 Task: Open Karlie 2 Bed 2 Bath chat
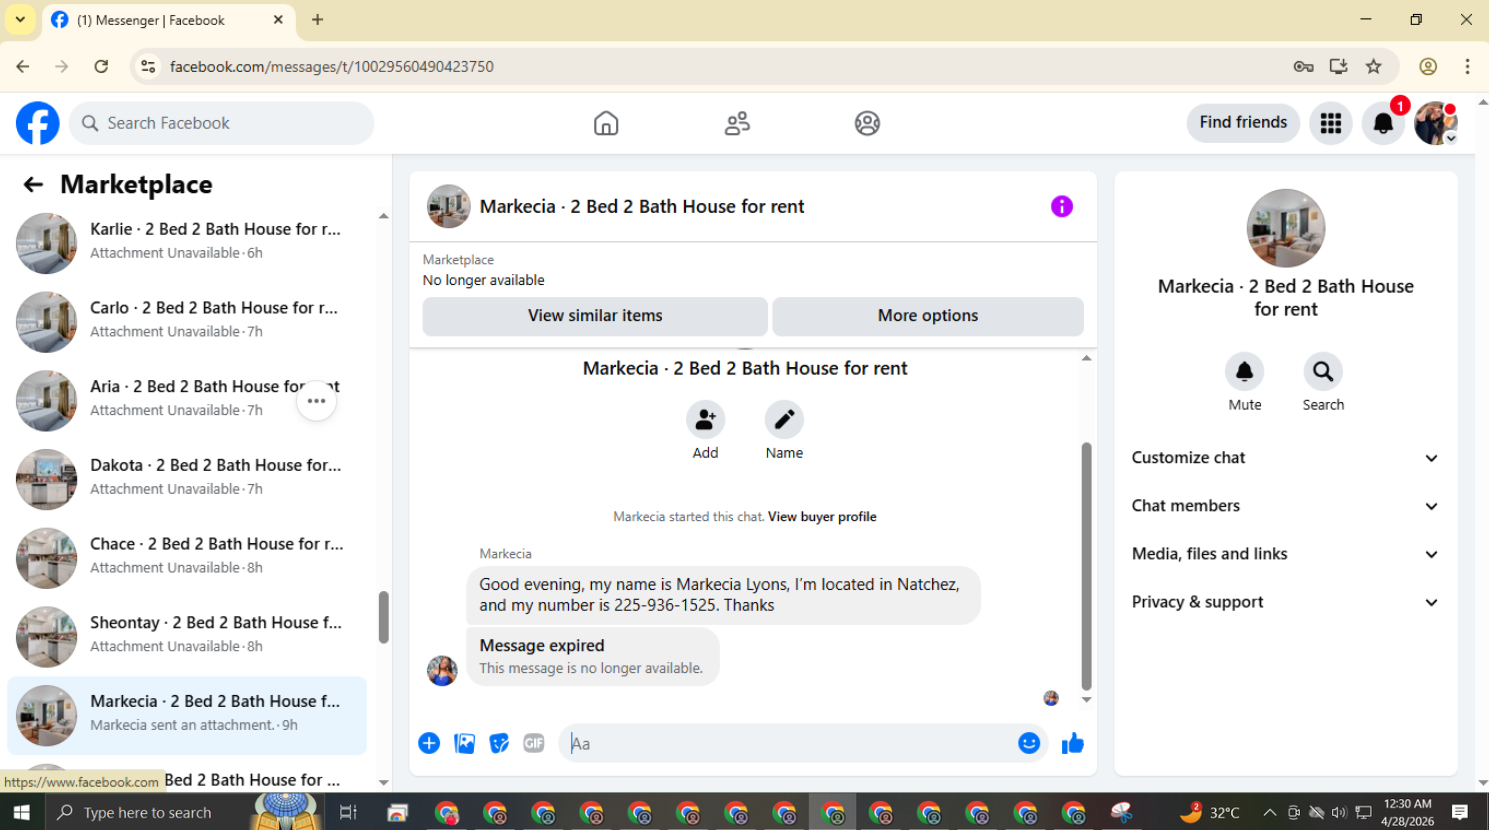187,243
